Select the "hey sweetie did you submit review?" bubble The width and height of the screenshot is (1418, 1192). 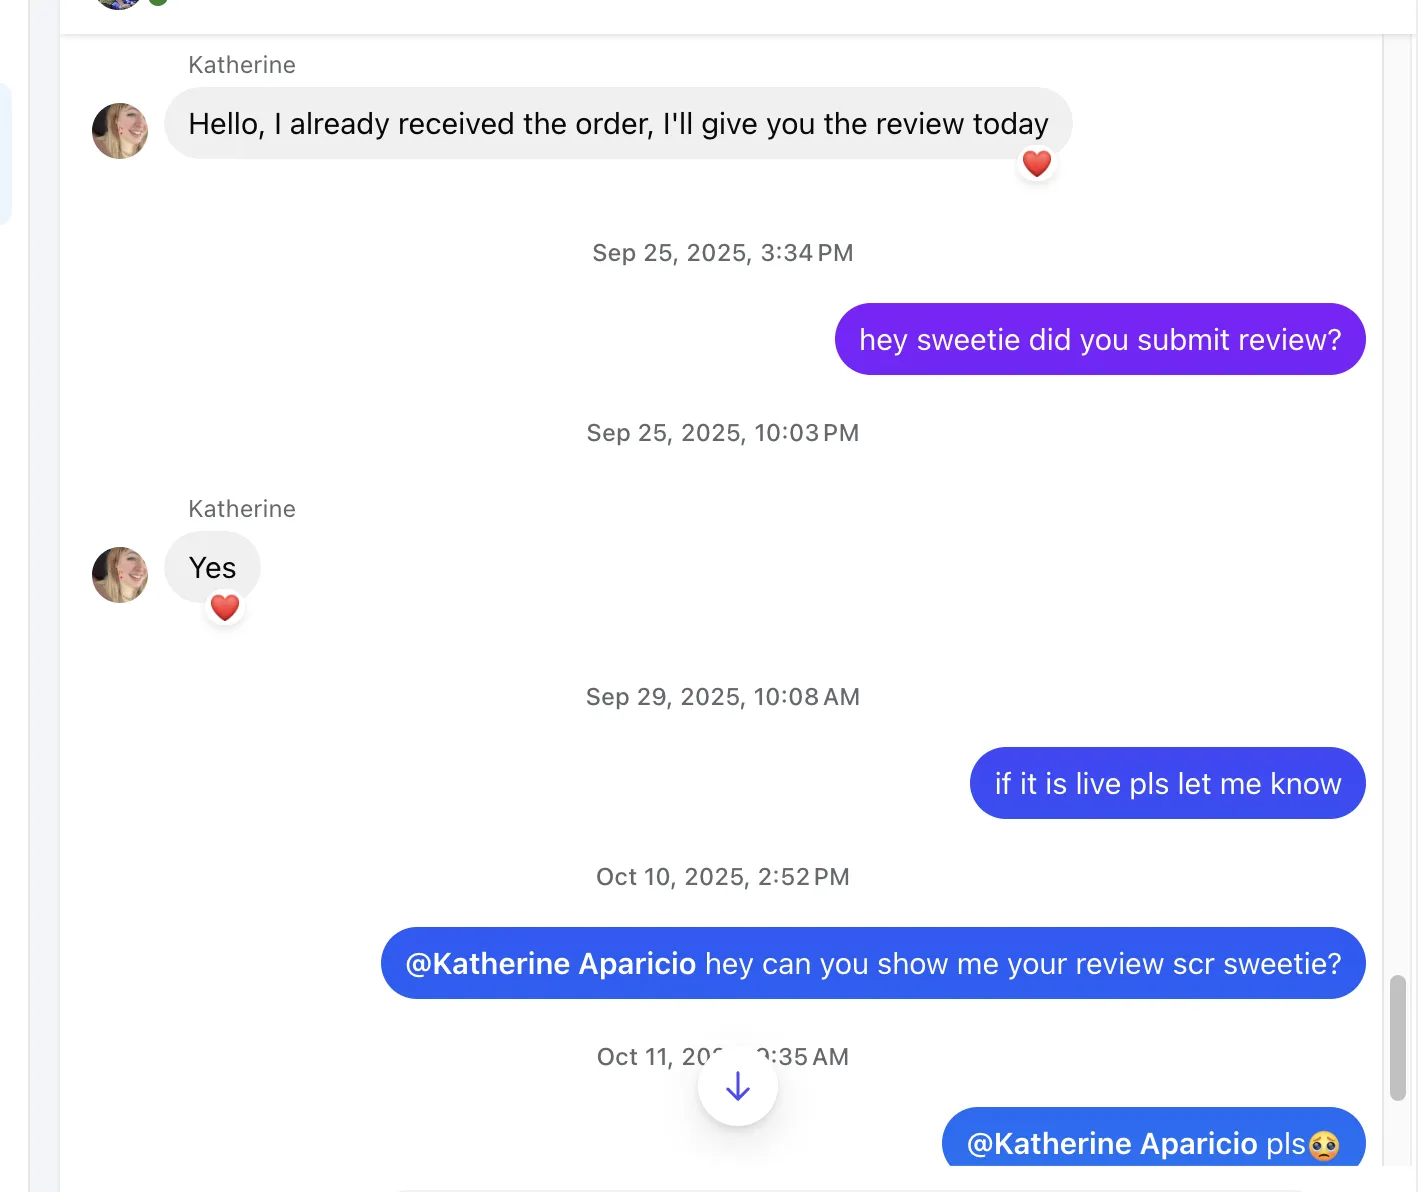pos(1100,339)
